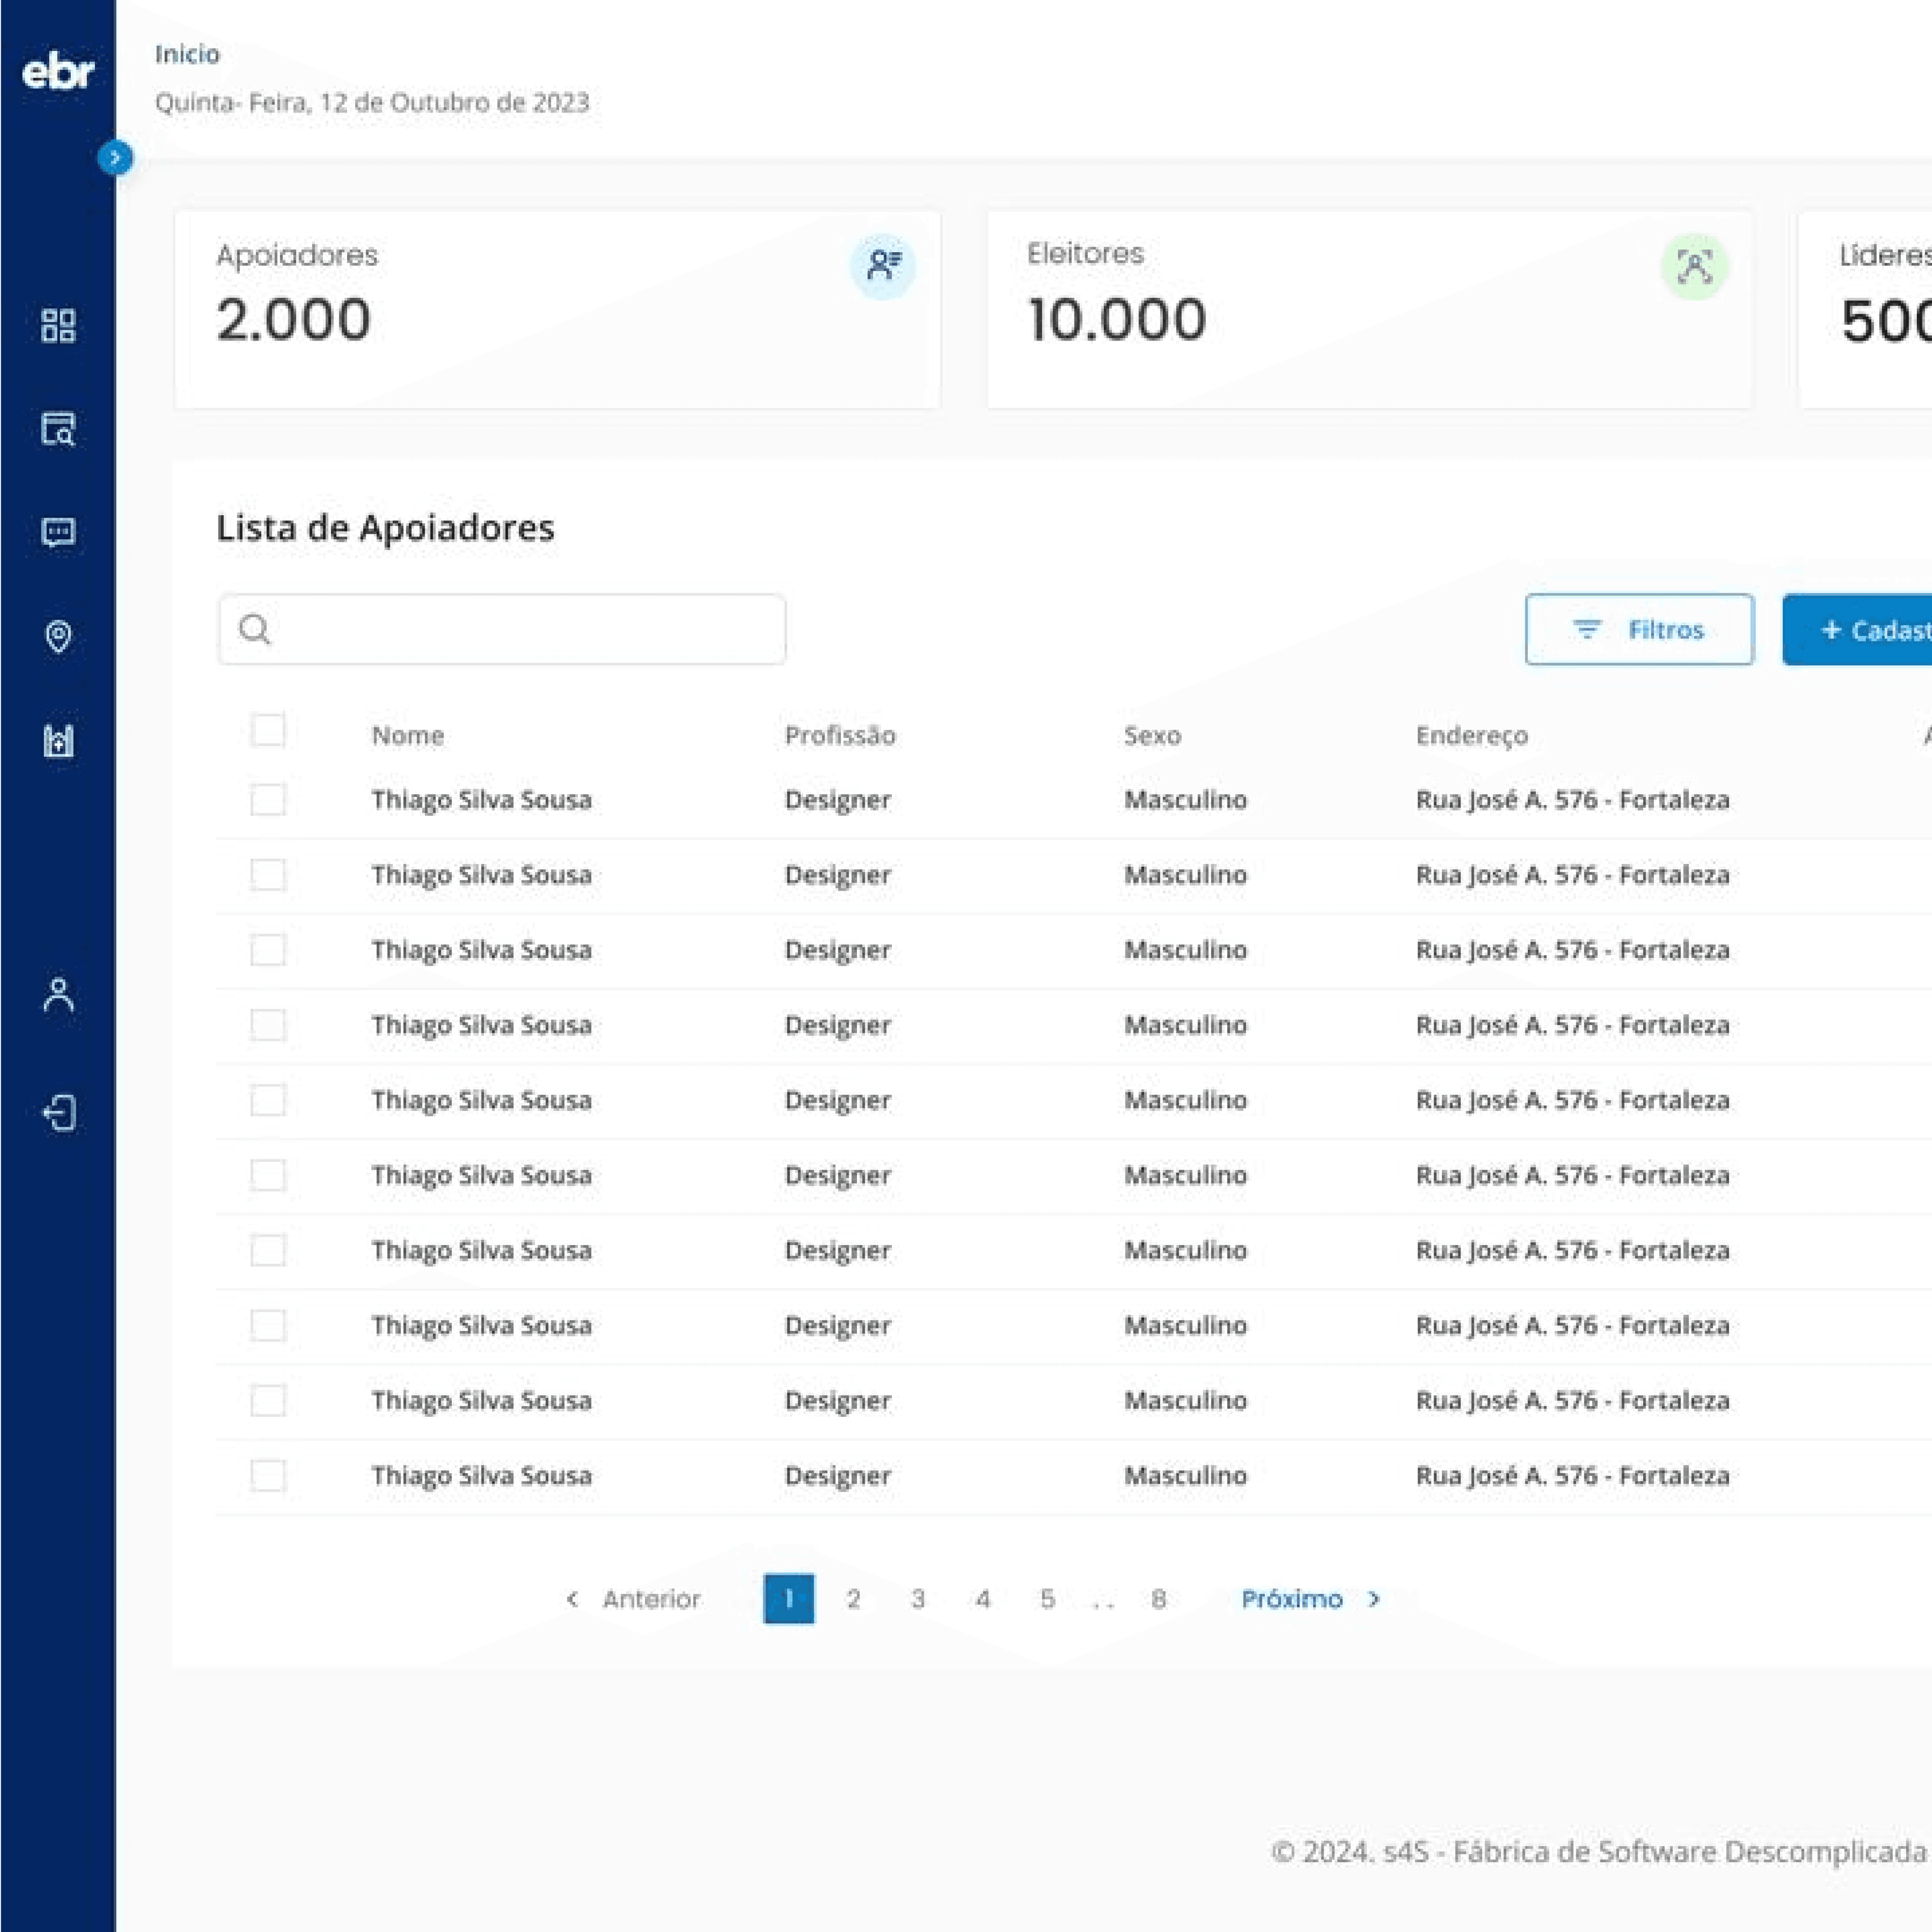
Task: Go to page 2 in pagination
Action: point(853,1599)
